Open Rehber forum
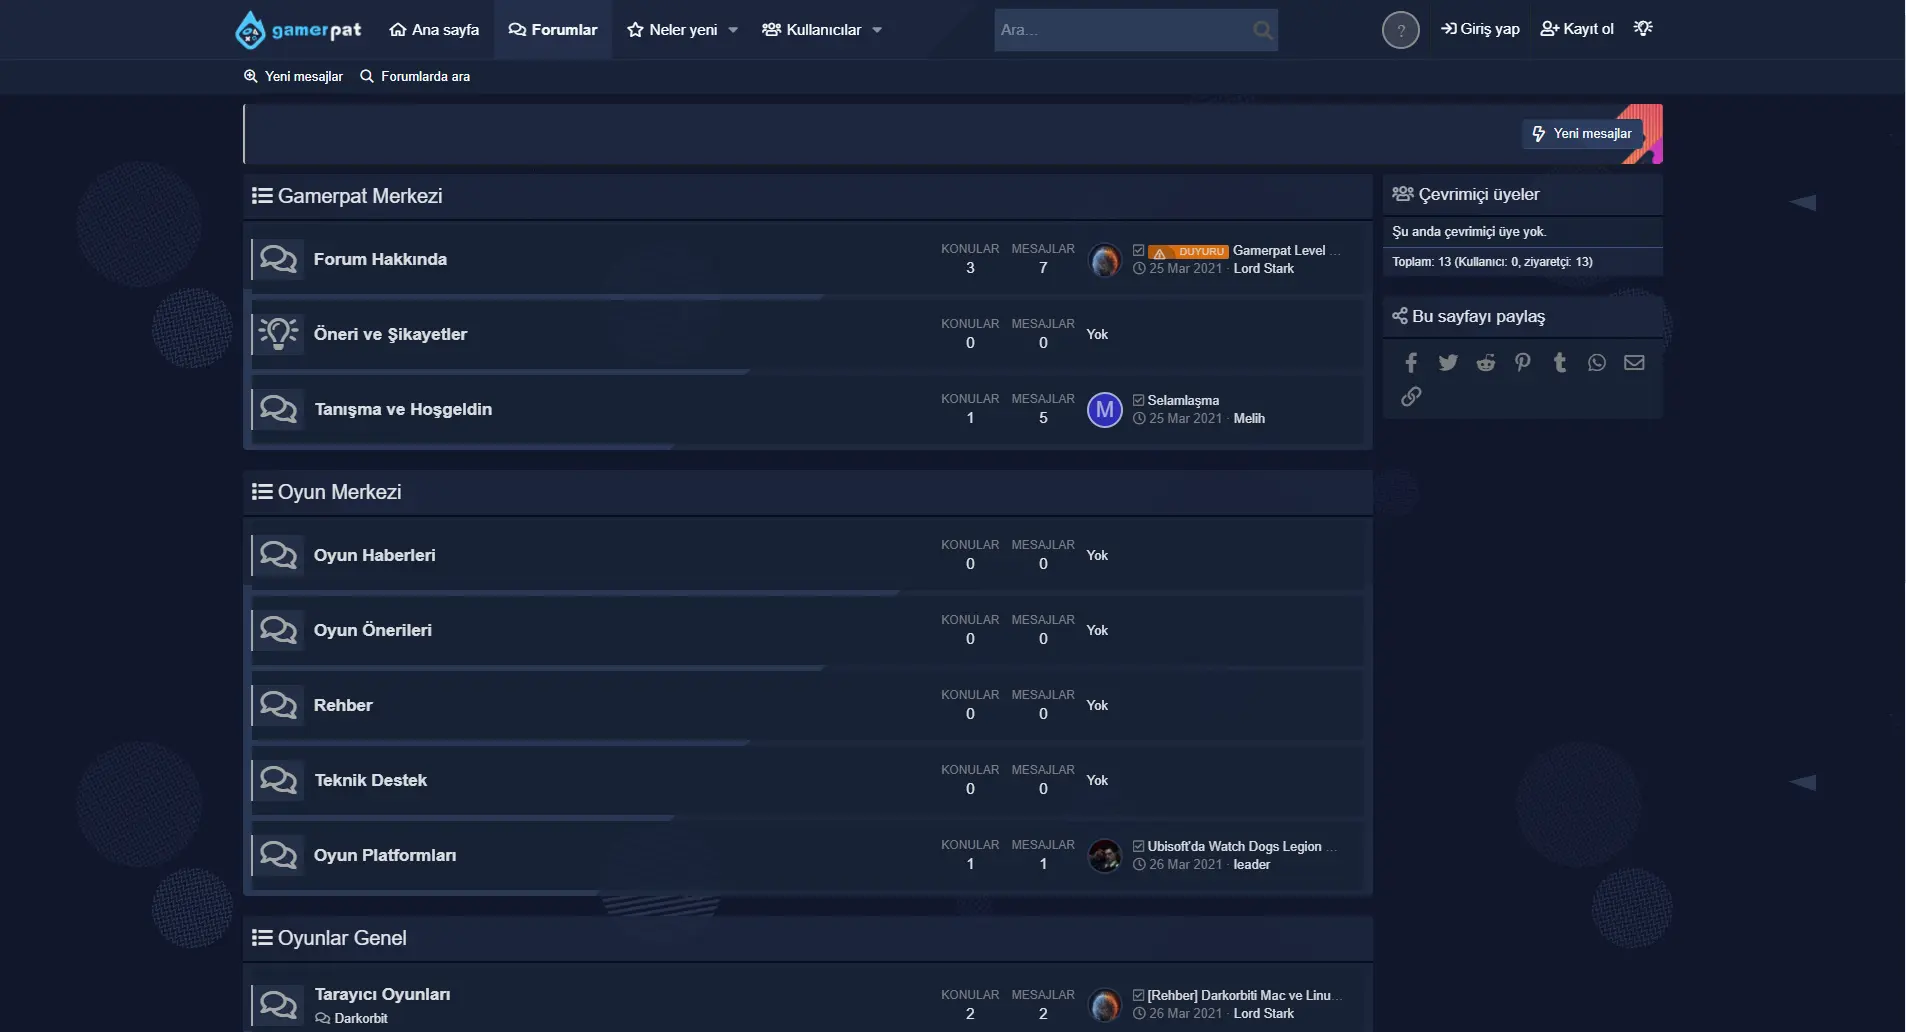 click(x=343, y=705)
